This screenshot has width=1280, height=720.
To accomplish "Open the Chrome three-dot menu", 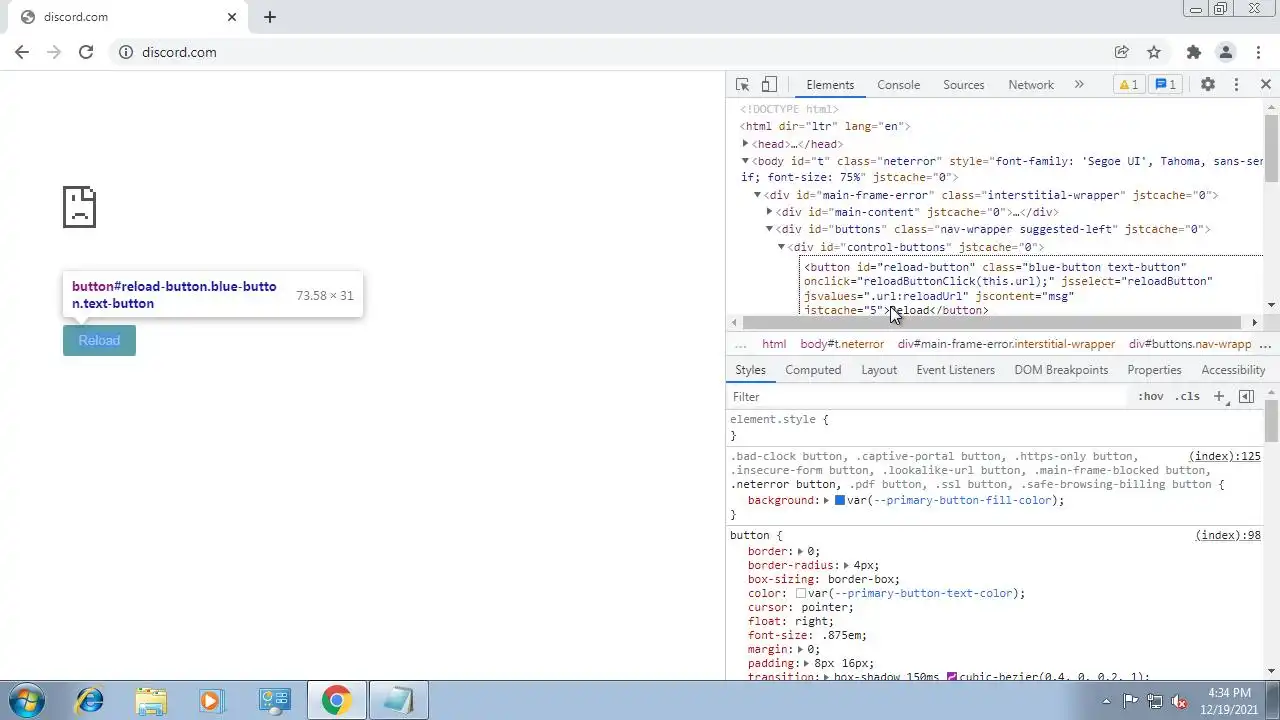I will click(1257, 52).
